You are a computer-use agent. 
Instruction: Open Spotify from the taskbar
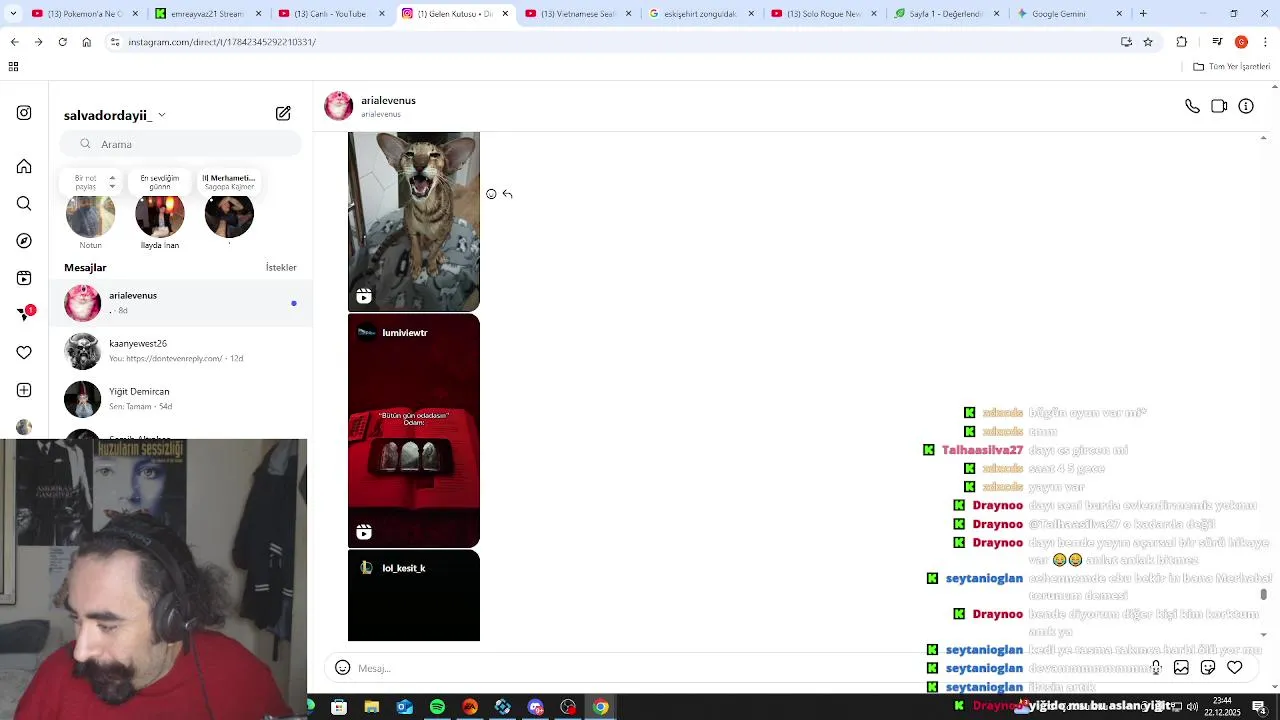tap(437, 707)
